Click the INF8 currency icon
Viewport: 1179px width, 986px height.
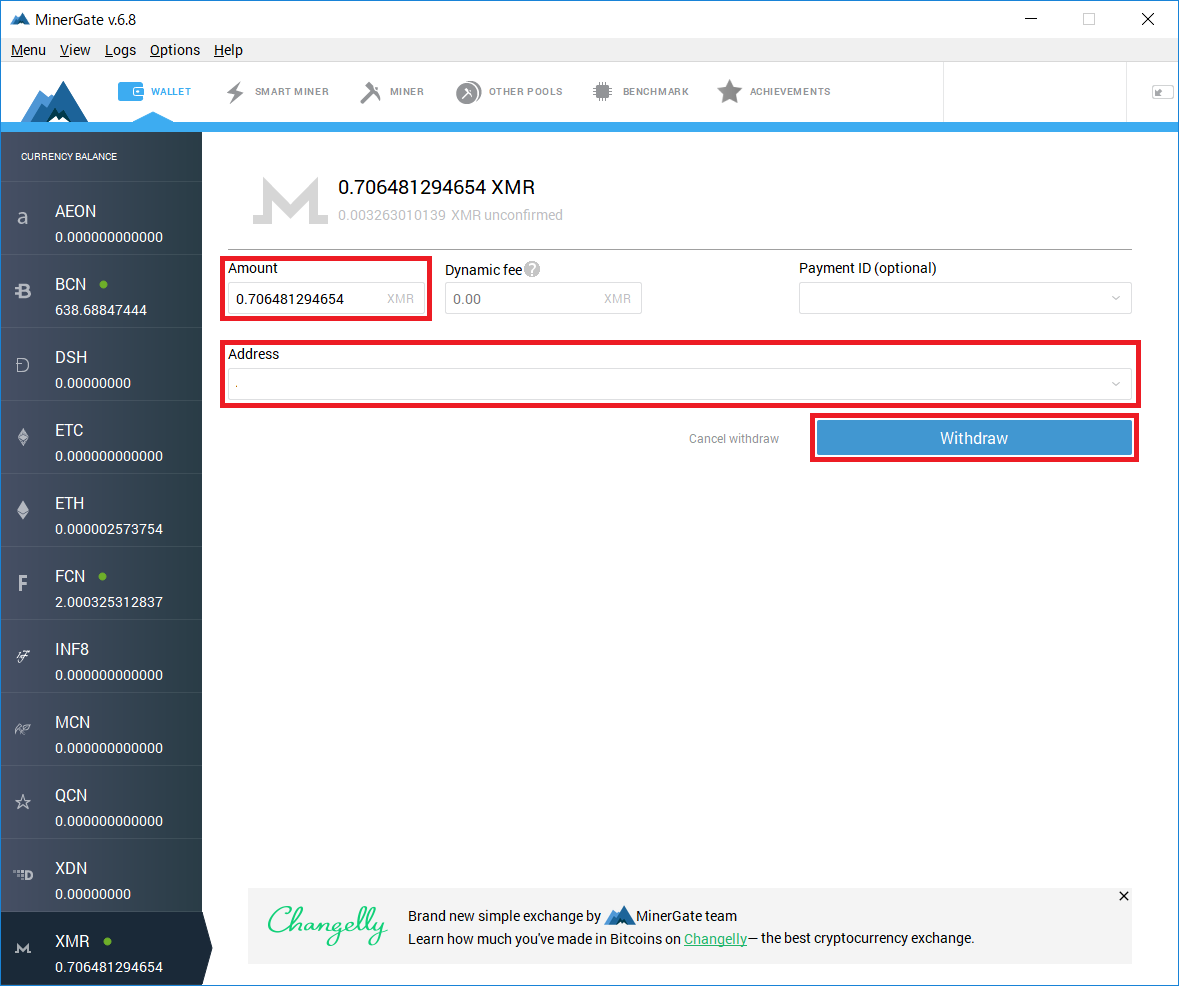23,656
